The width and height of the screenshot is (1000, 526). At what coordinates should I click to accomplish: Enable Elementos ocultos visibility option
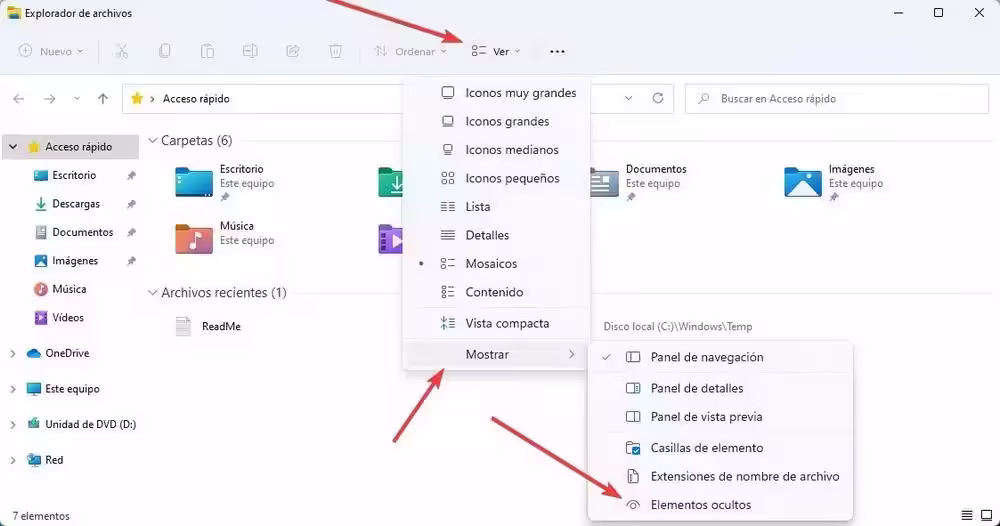coord(700,505)
